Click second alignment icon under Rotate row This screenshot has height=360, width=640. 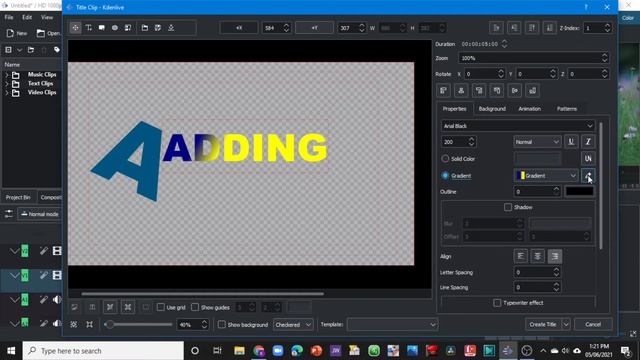(461, 91)
